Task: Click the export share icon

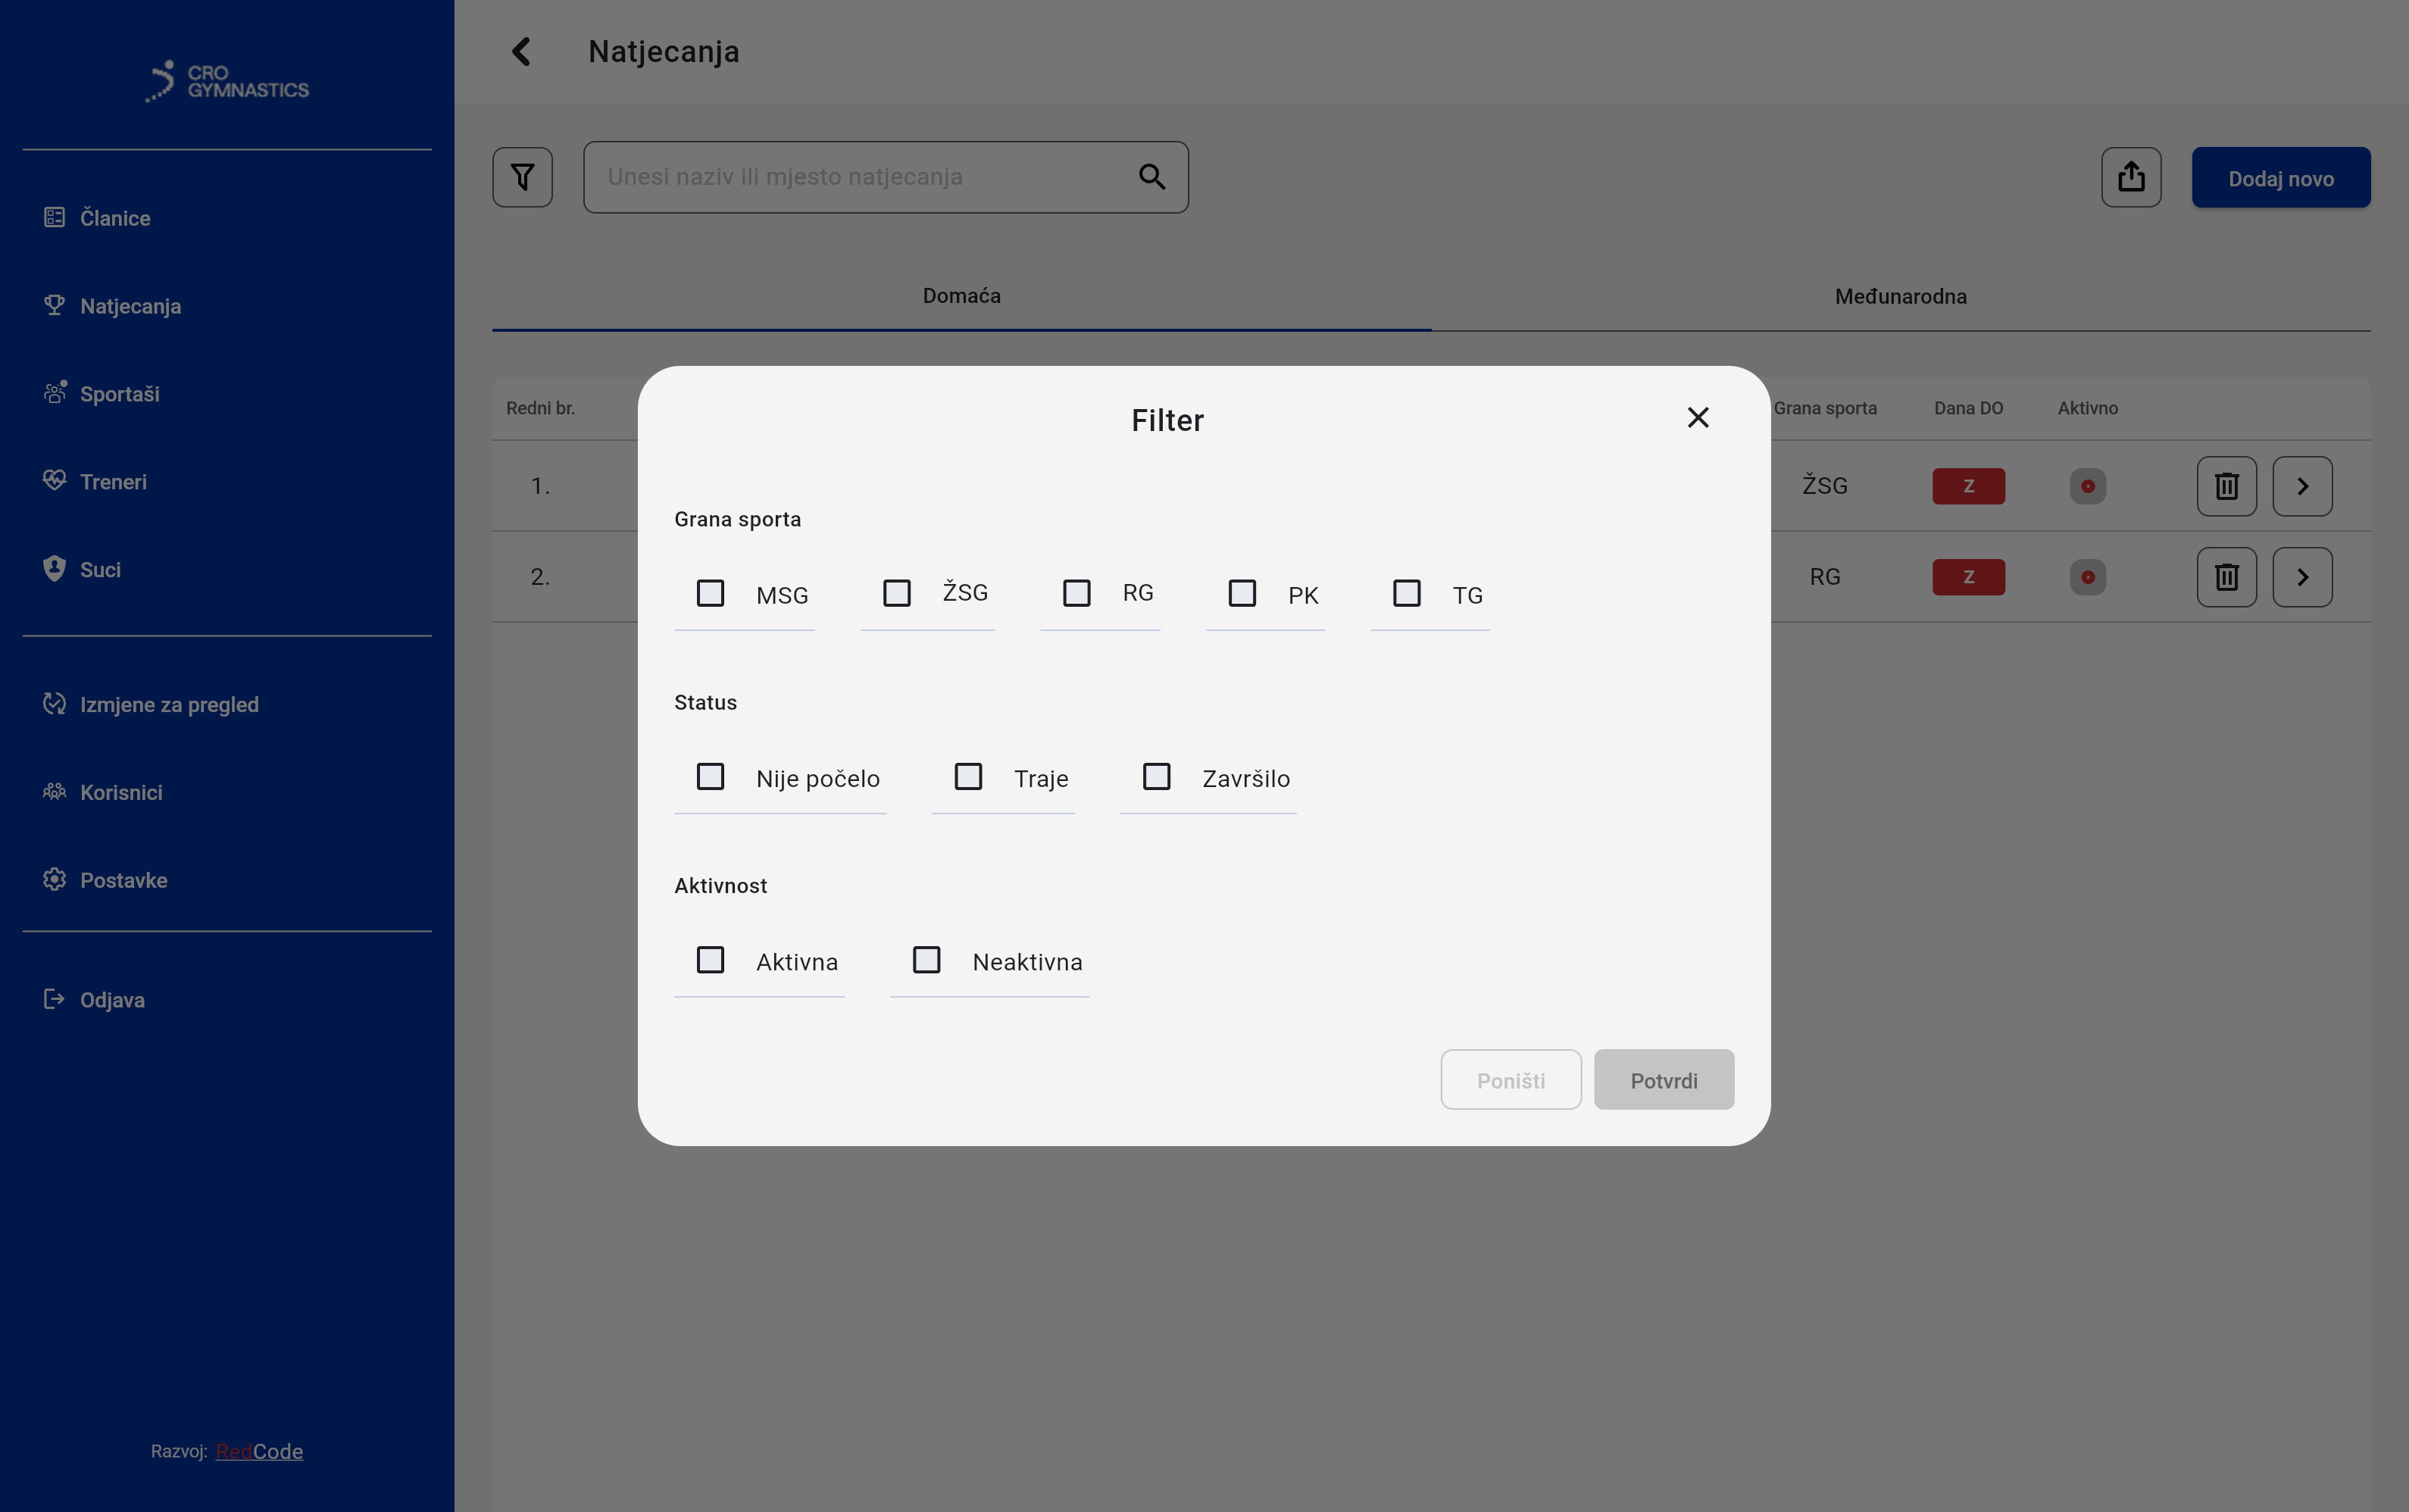Action: coord(2130,177)
